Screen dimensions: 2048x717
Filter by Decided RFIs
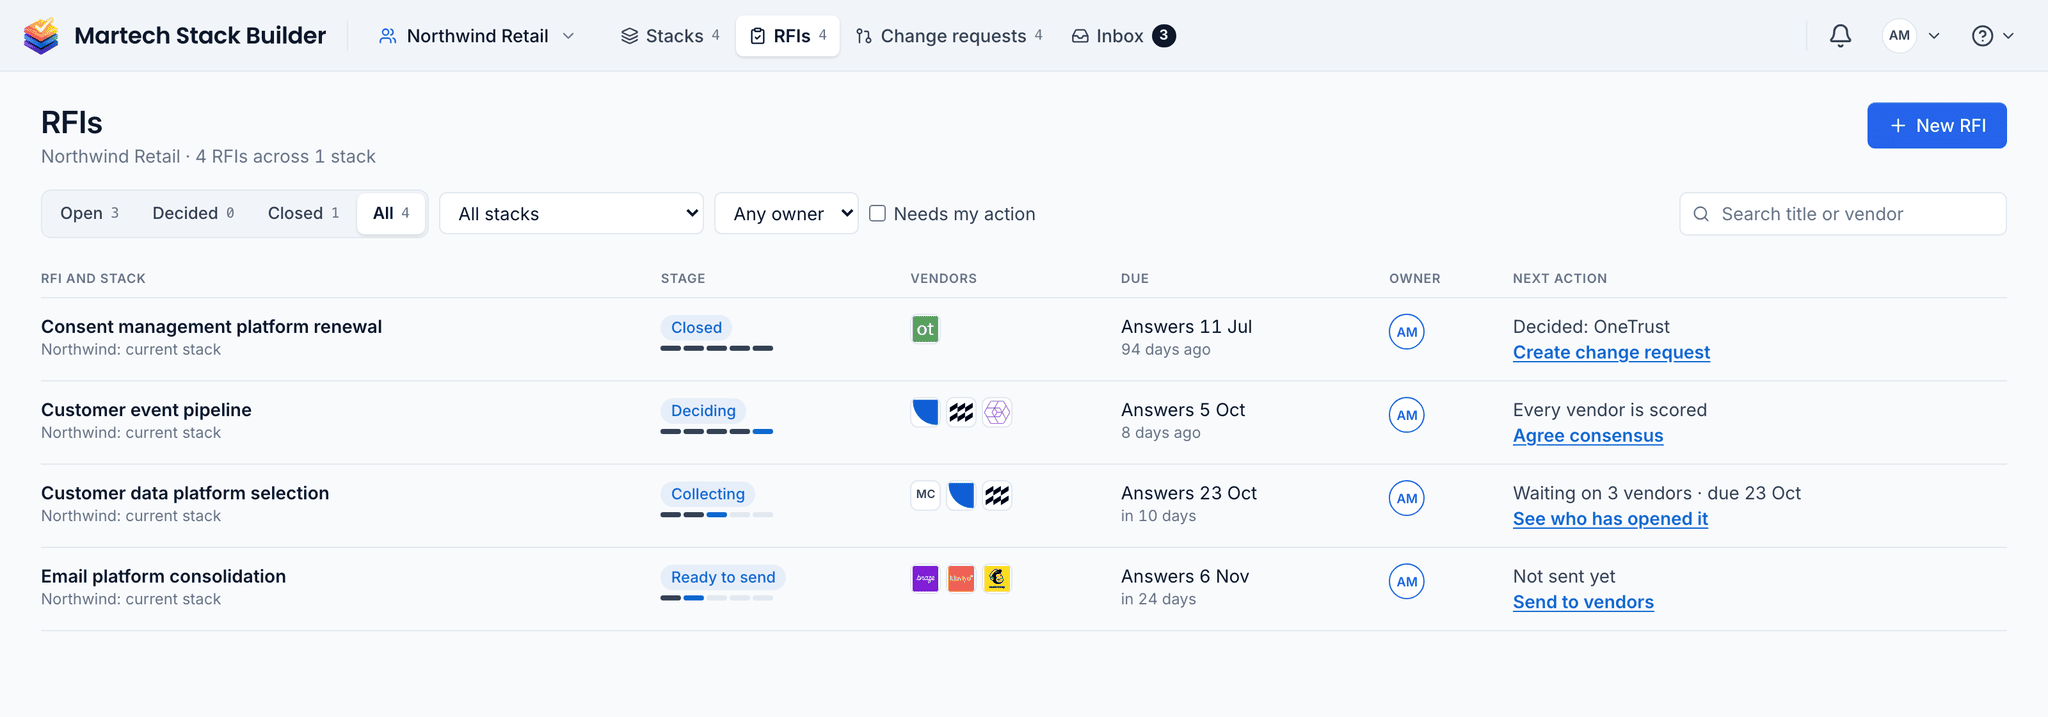(193, 213)
